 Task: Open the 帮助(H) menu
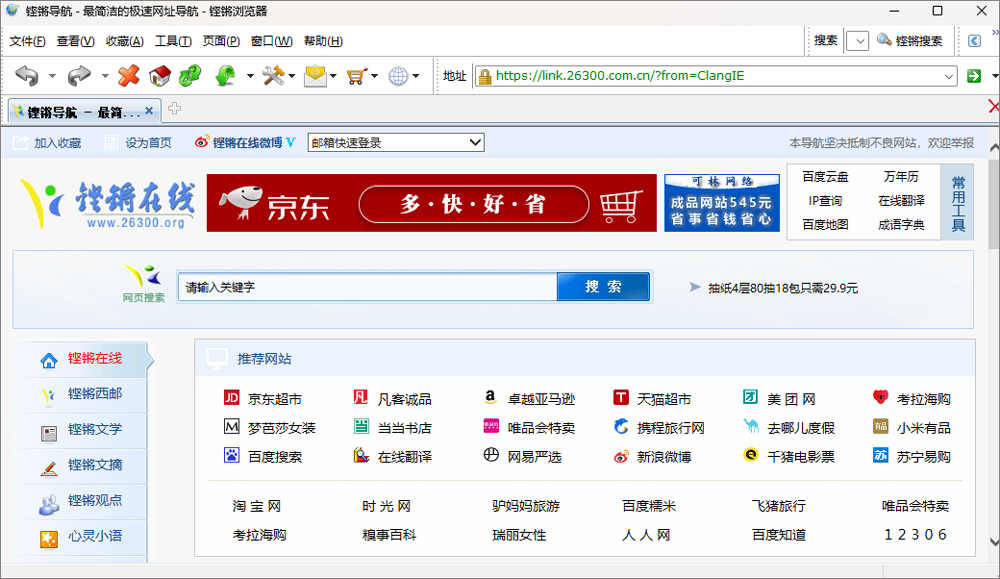pyautogui.click(x=323, y=41)
